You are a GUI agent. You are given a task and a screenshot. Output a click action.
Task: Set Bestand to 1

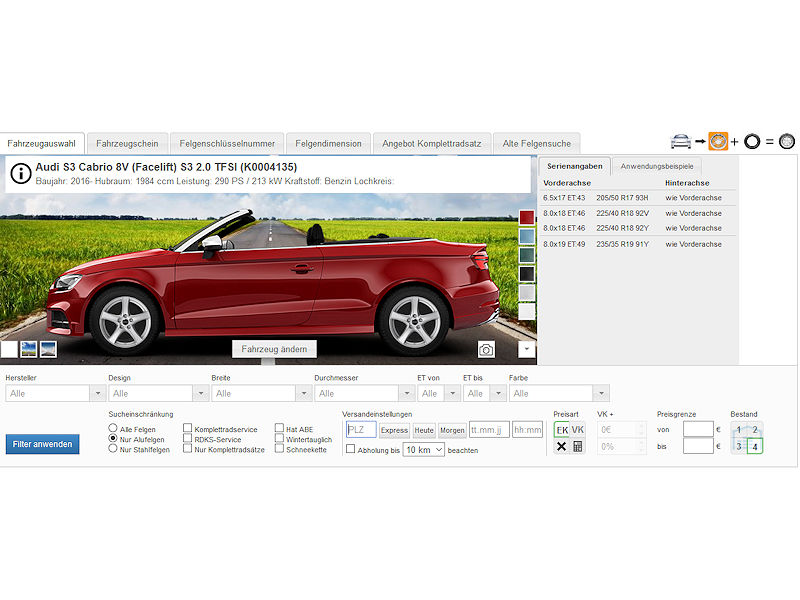[x=739, y=430]
